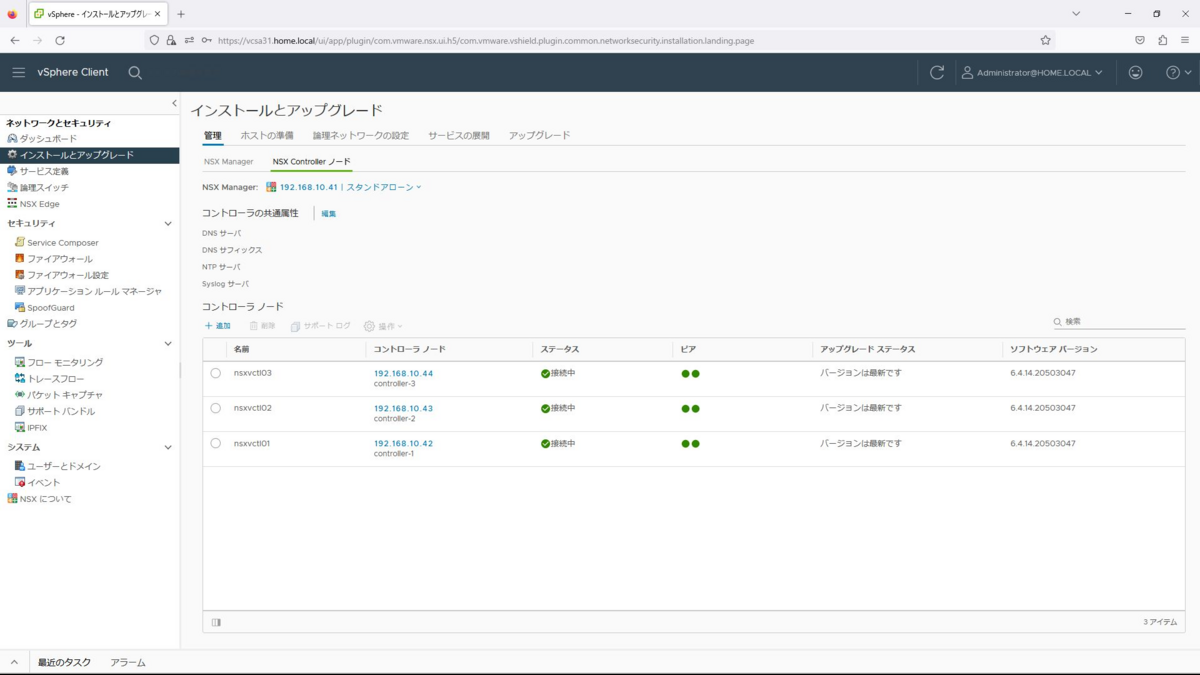
Task: Open 論理スイッチ in the sidebar
Action: 44,187
